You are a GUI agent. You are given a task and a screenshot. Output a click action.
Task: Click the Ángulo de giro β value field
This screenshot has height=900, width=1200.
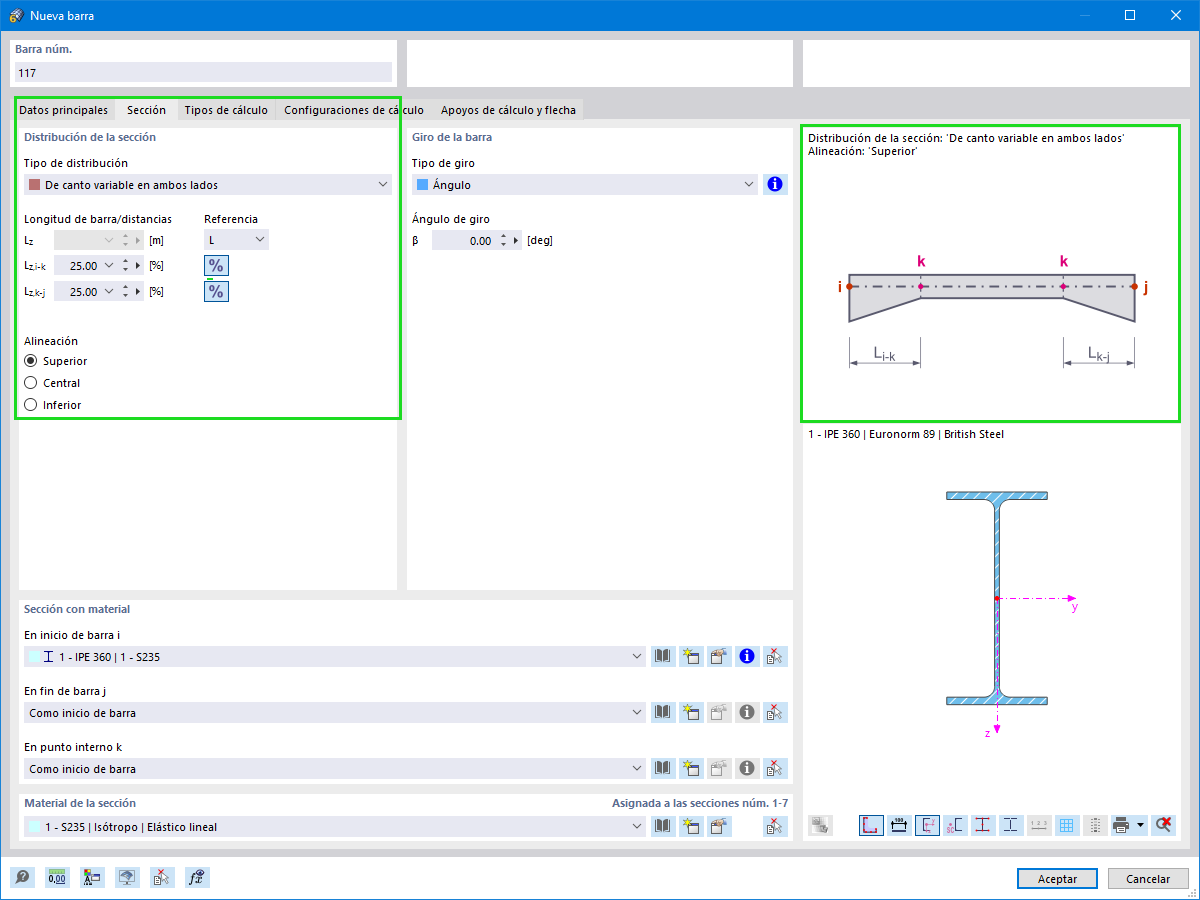[x=465, y=240]
